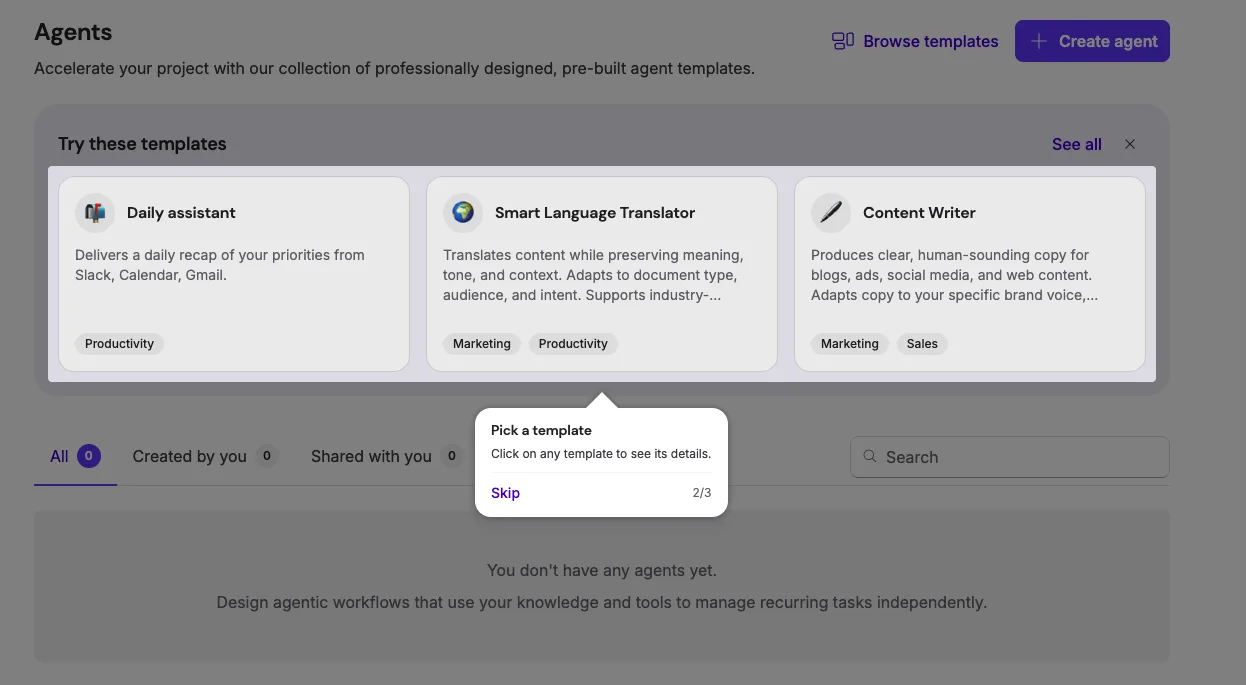This screenshot has height=685, width=1246.
Task: Select the Productivity tag on Daily assistant
Action: 118,343
